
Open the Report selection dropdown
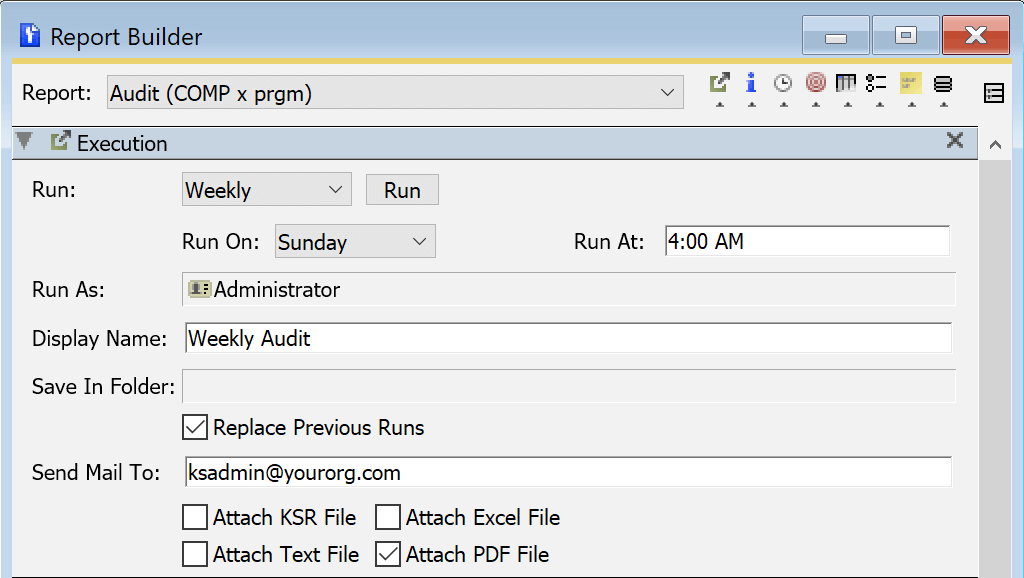click(670, 91)
